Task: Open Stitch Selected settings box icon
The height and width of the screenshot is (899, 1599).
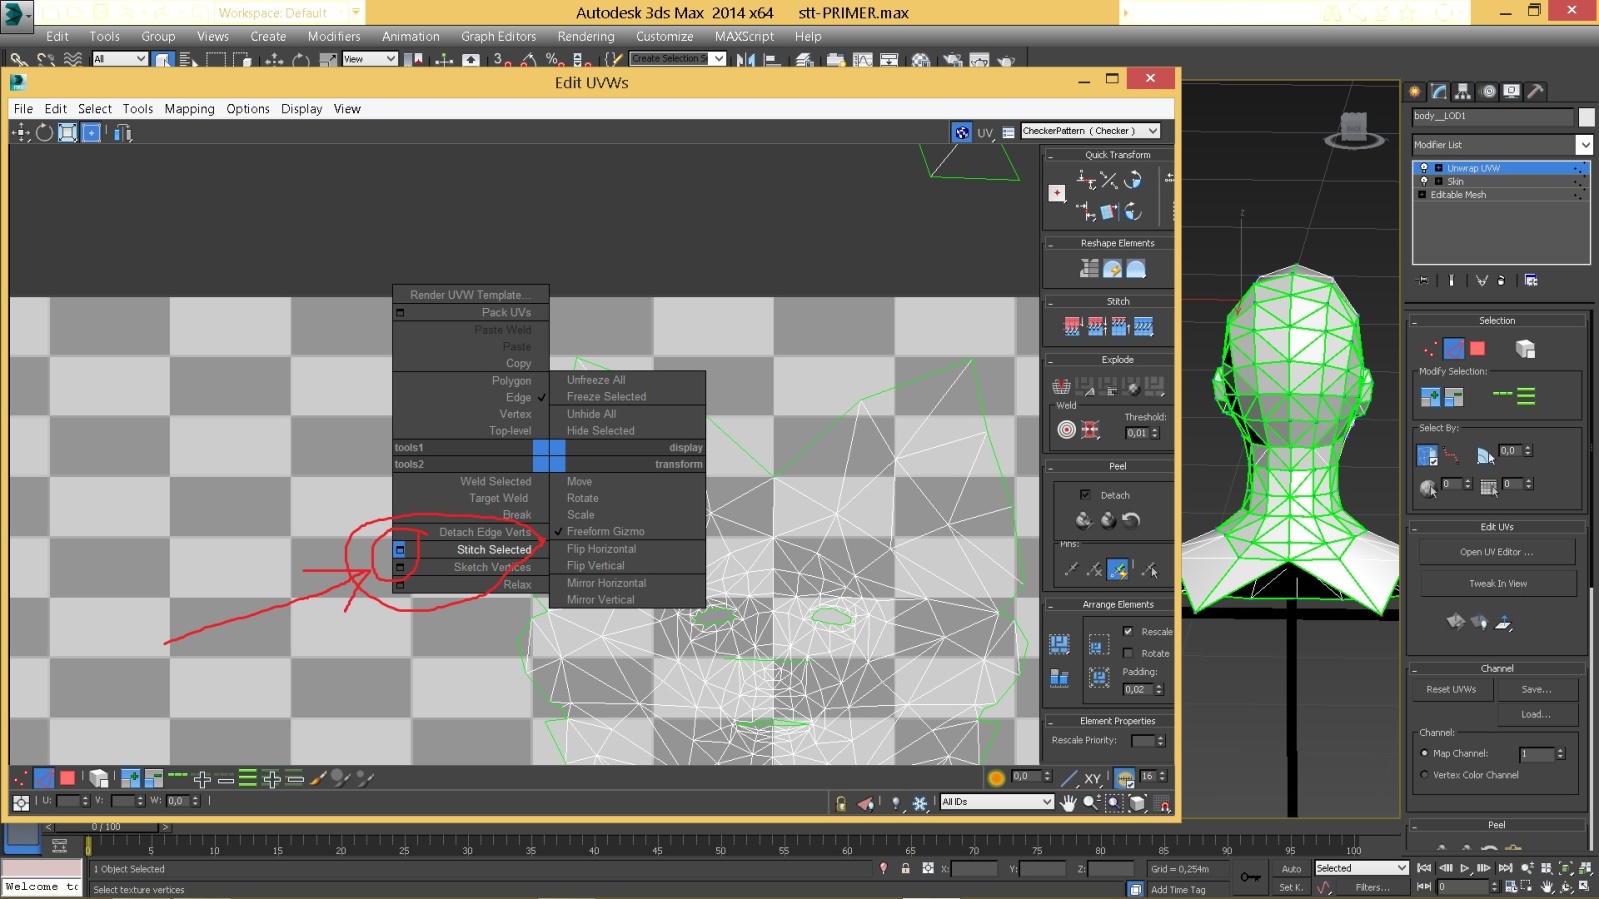Action: [400, 550]
